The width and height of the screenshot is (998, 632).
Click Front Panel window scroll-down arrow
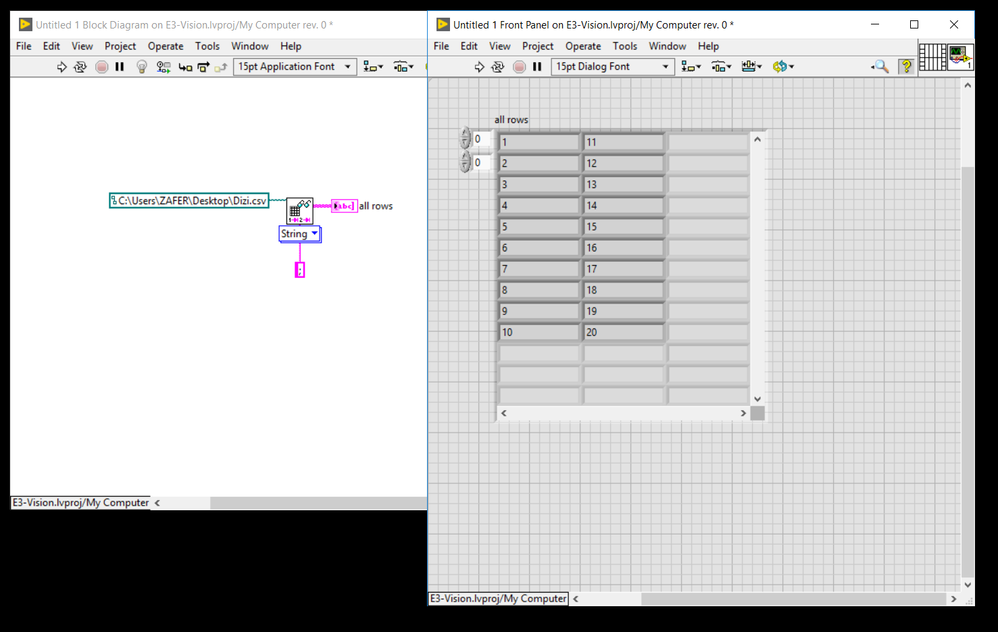[x=967, y=584]
